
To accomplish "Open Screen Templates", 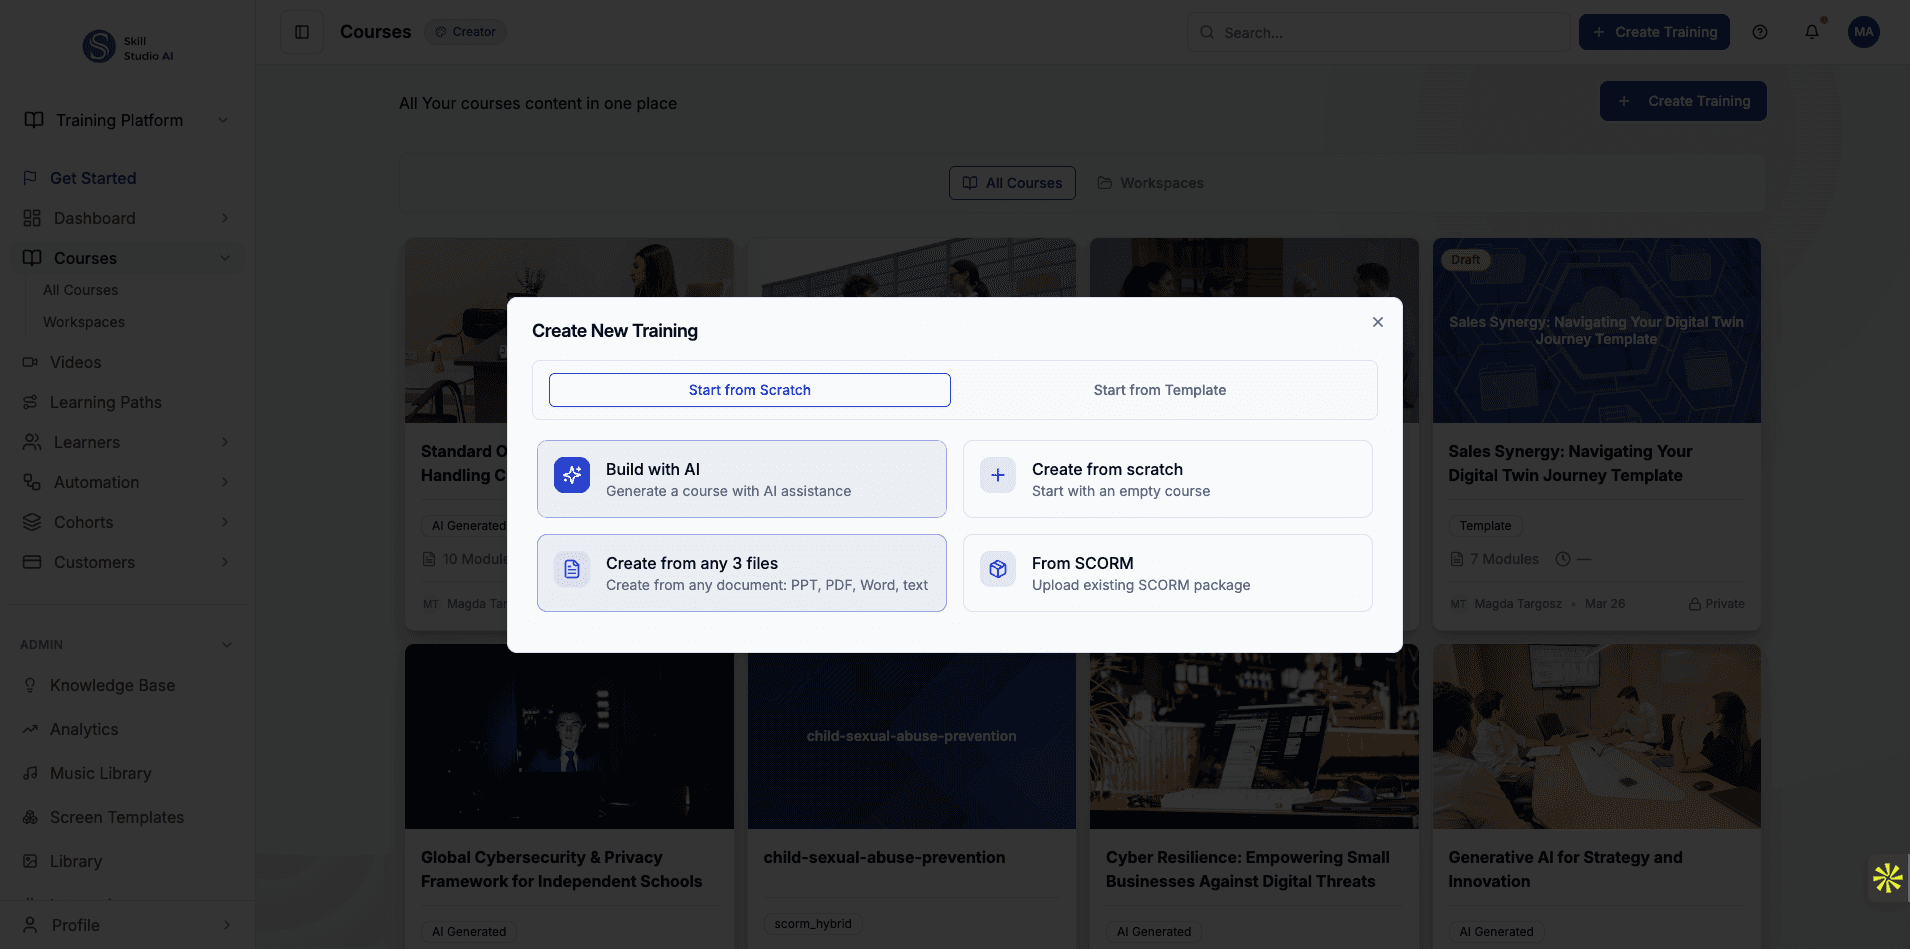I will (x=117, y=817).
